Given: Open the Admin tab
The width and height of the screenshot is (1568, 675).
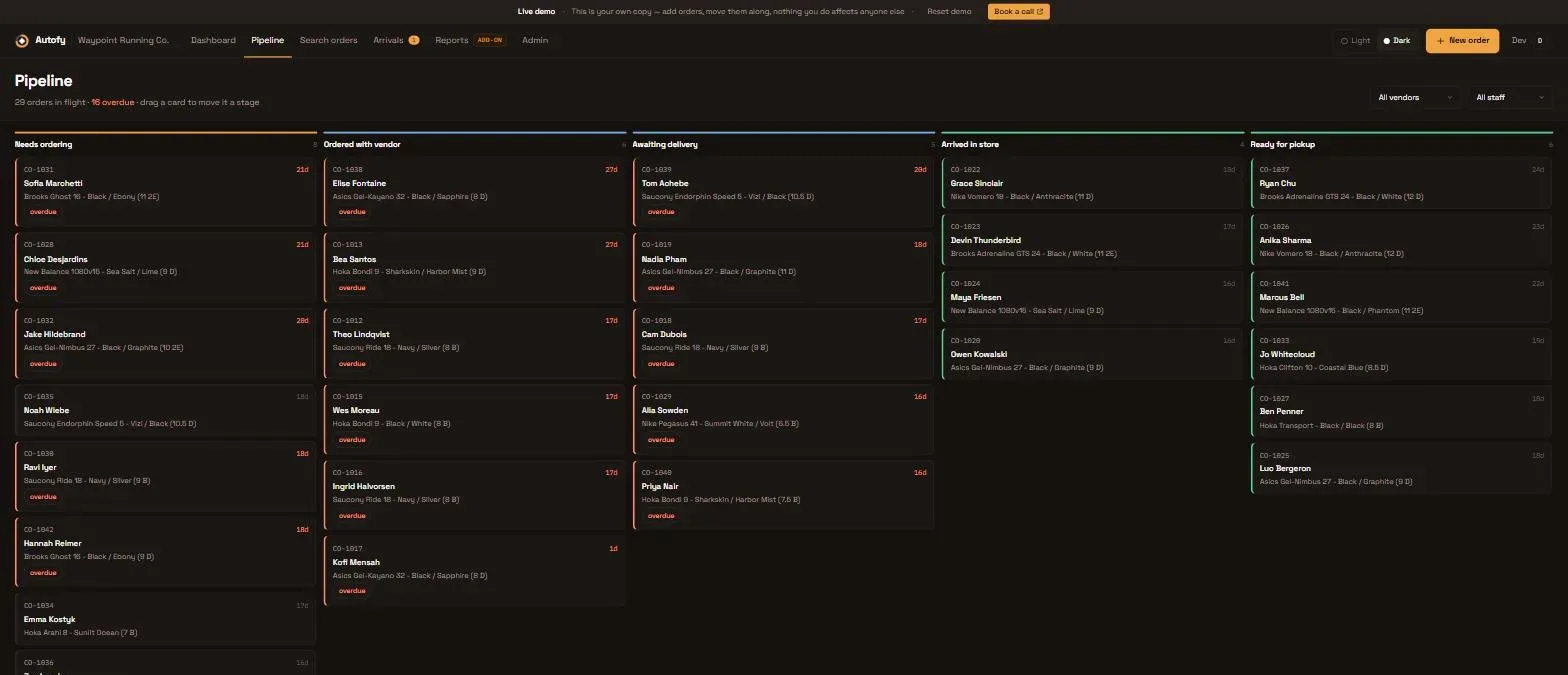Looking at the screenshot, I should point(535,41).
